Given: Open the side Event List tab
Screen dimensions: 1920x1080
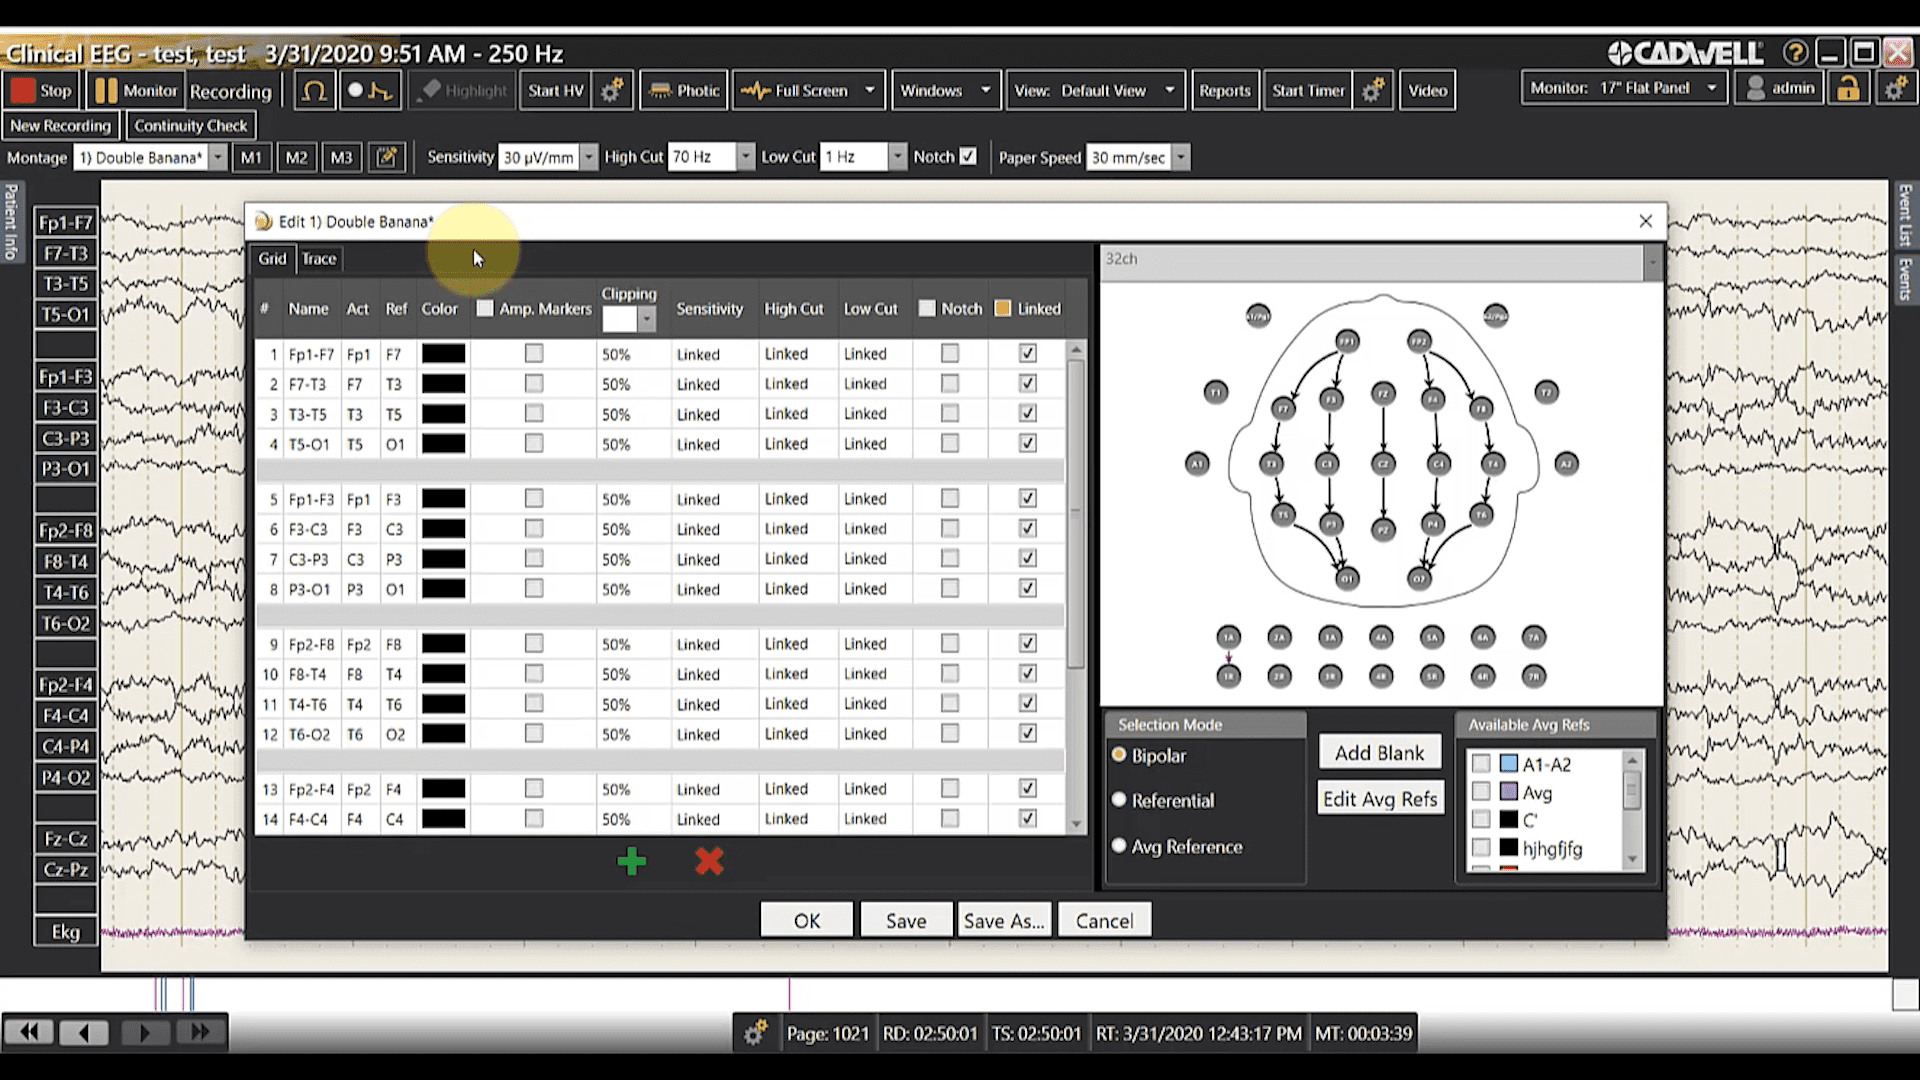Looking at the screenshot, I should 1905,214.
